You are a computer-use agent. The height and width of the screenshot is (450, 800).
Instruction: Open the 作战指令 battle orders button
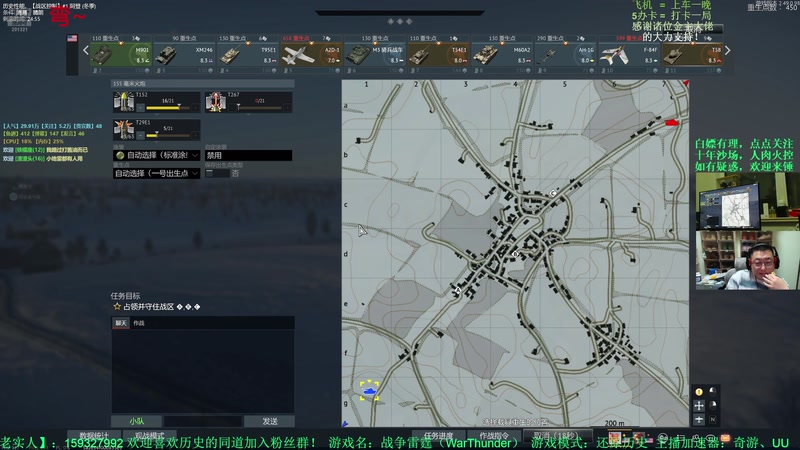[x=494, y=435]
